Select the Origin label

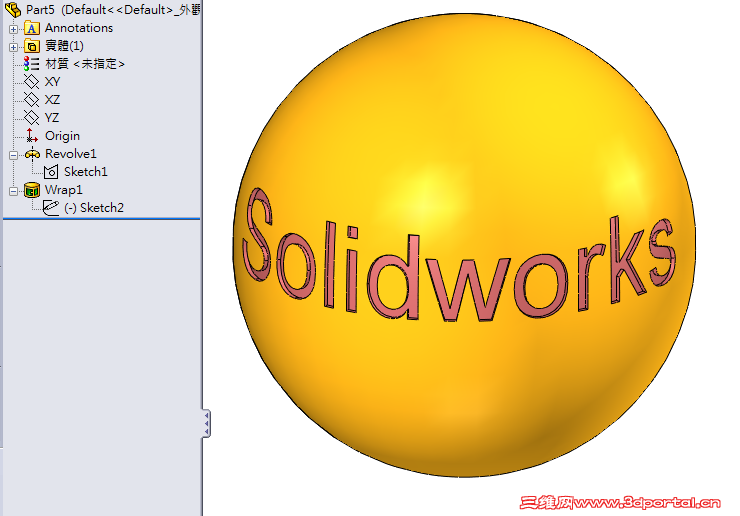(62, 136)
